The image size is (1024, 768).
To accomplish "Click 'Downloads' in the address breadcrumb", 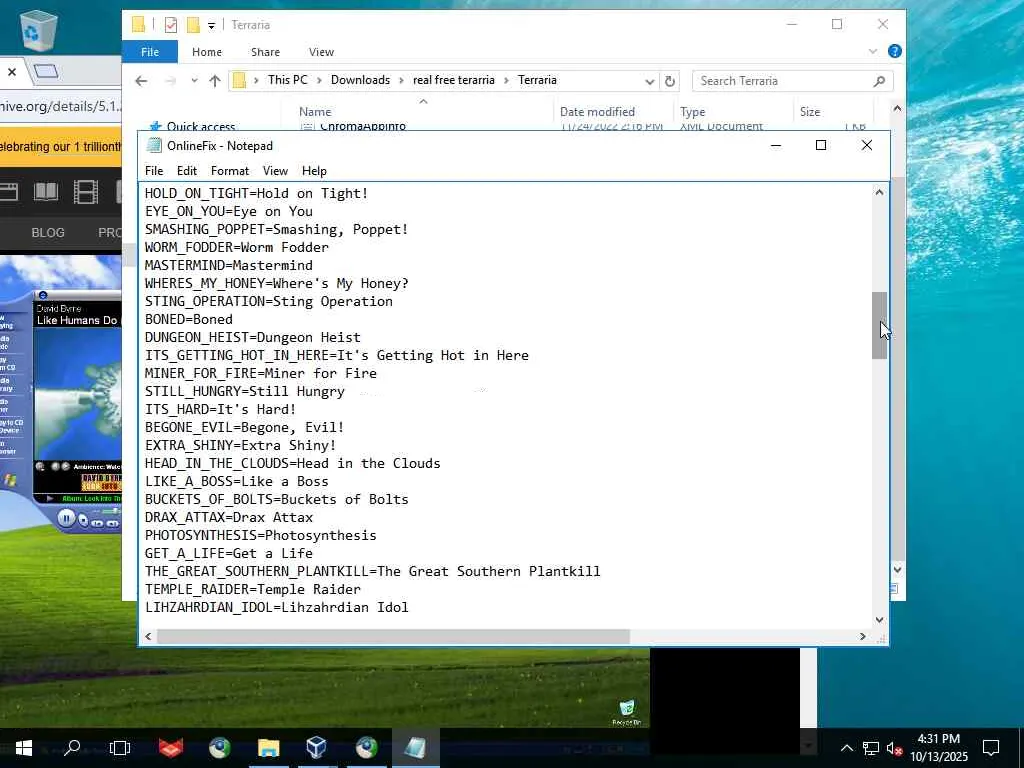I will click(x=360, y=80).
